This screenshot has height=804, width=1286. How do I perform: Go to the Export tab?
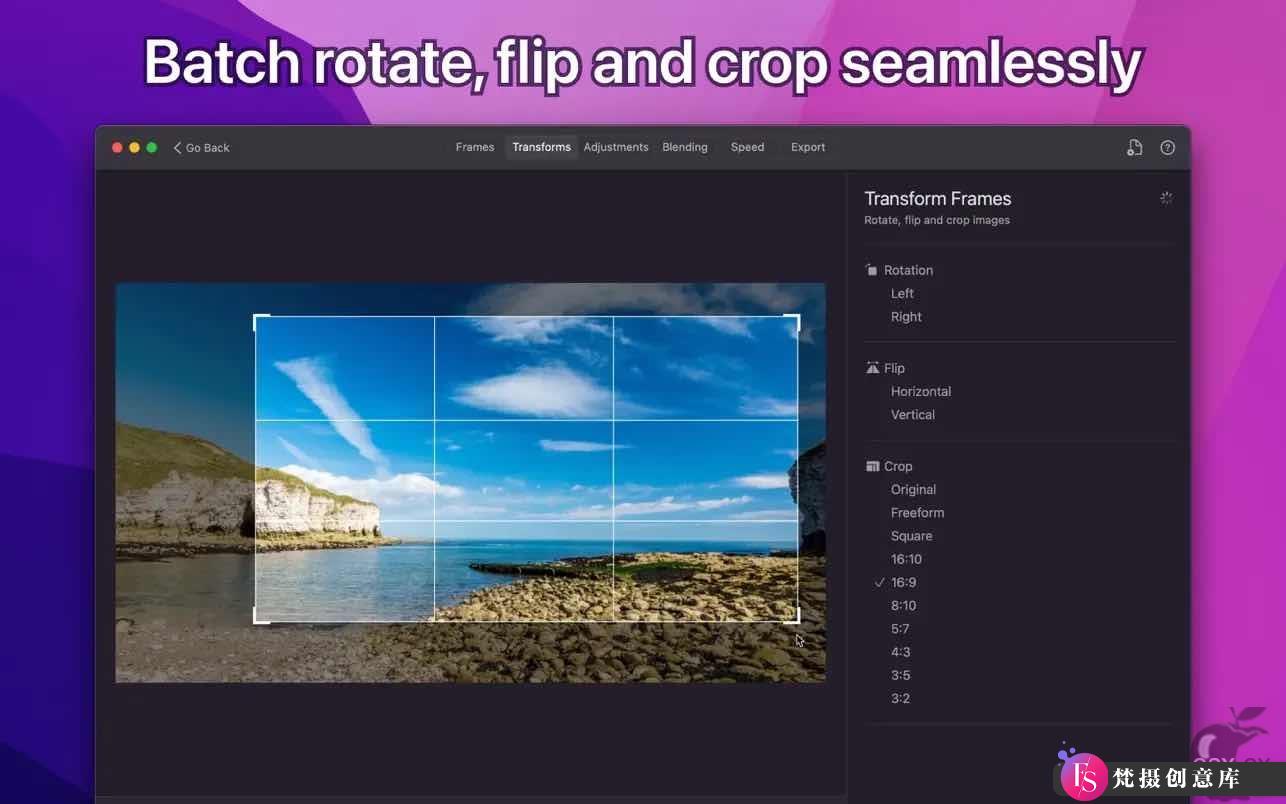coord(808,147)
